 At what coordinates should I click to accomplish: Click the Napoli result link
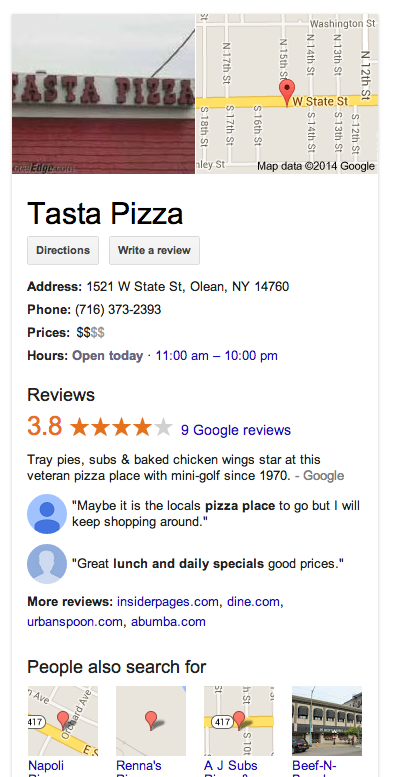coord(46,766)
